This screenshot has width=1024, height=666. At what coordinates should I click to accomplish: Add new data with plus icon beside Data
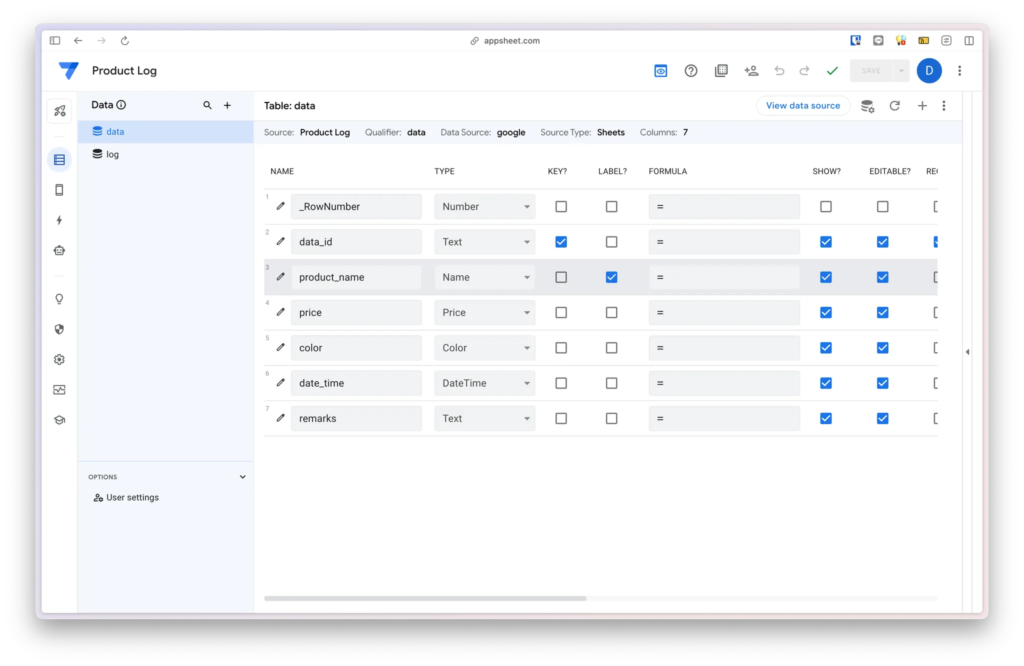point(227,105)
